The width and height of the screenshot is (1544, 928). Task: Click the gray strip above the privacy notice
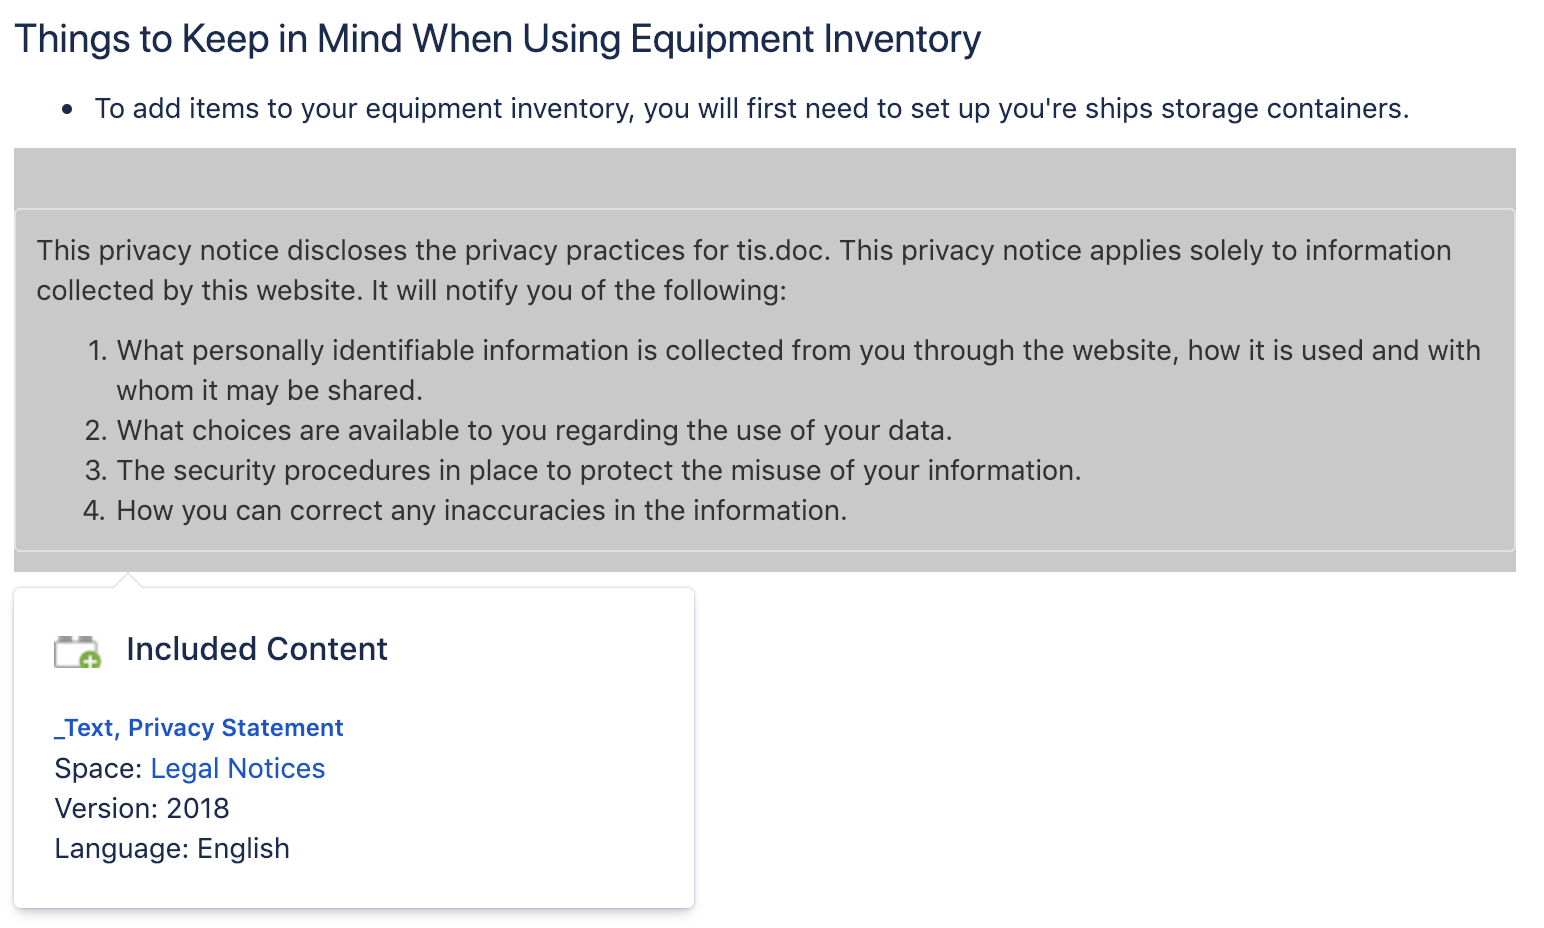764,178
